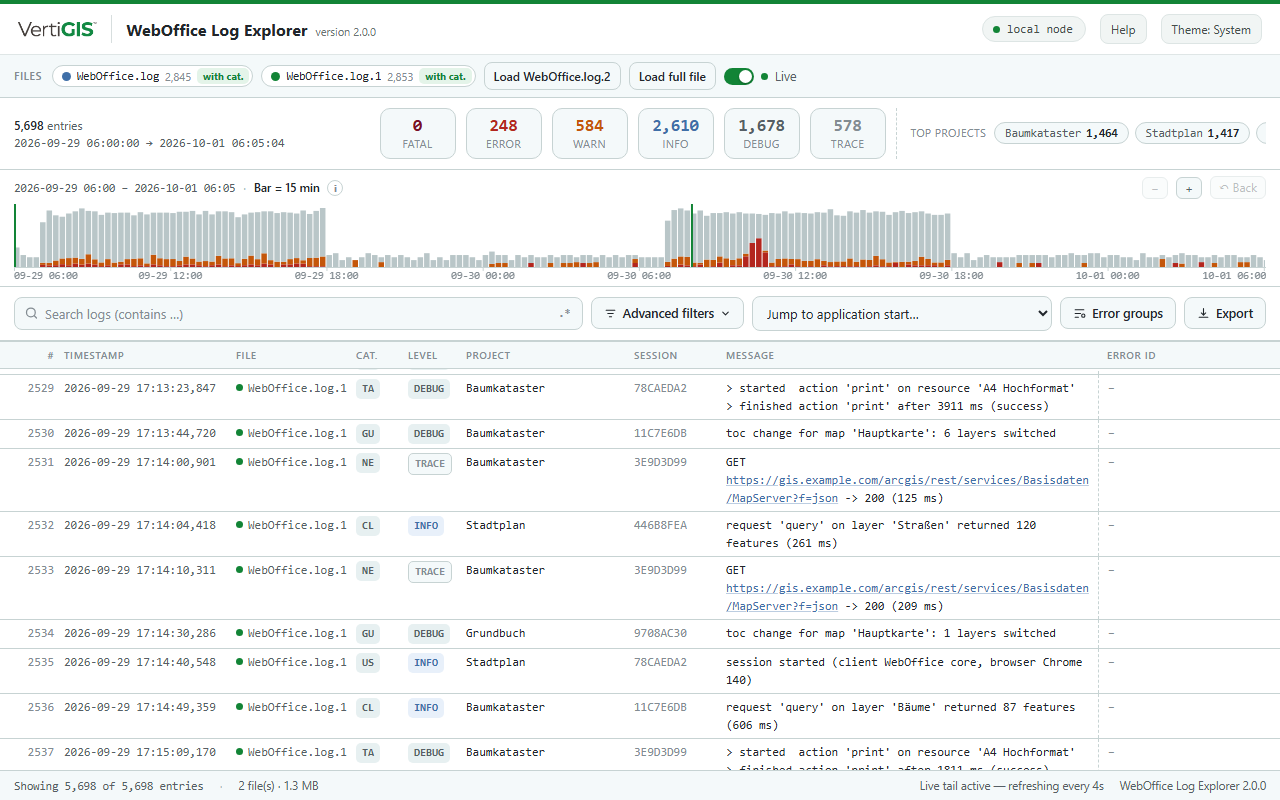1280x800 pixels.
Task: Click DEBUG level badge on row 2534
Action: (429, 634)
